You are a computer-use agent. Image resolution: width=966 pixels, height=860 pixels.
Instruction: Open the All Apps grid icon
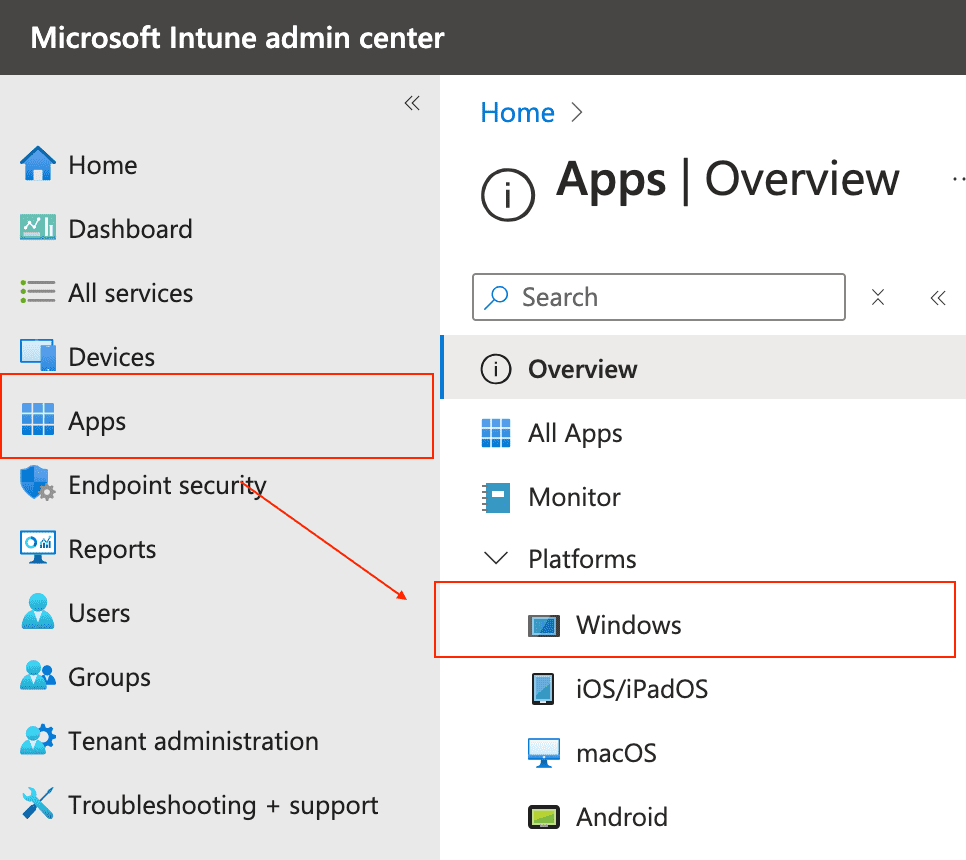(x=495, y=433)
